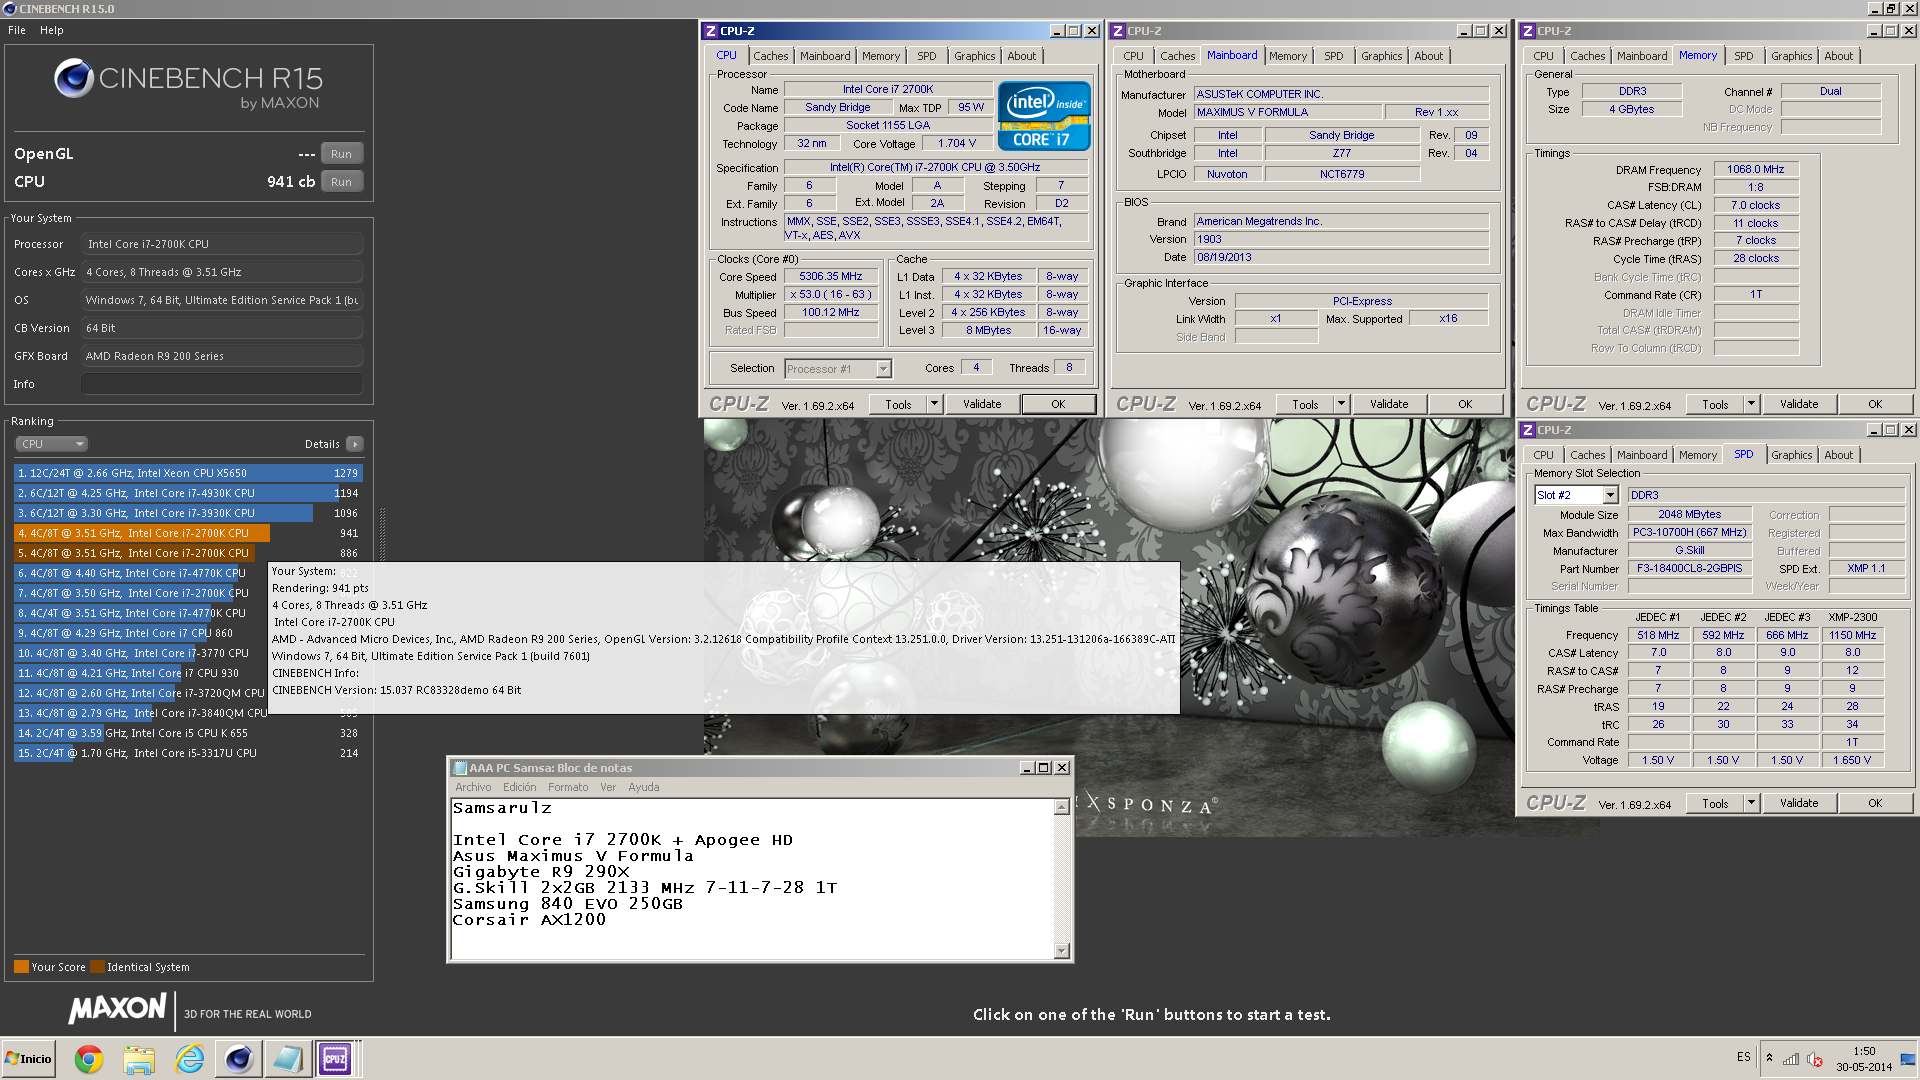Select Mainboard tab in SPD window

[1641, 455]
